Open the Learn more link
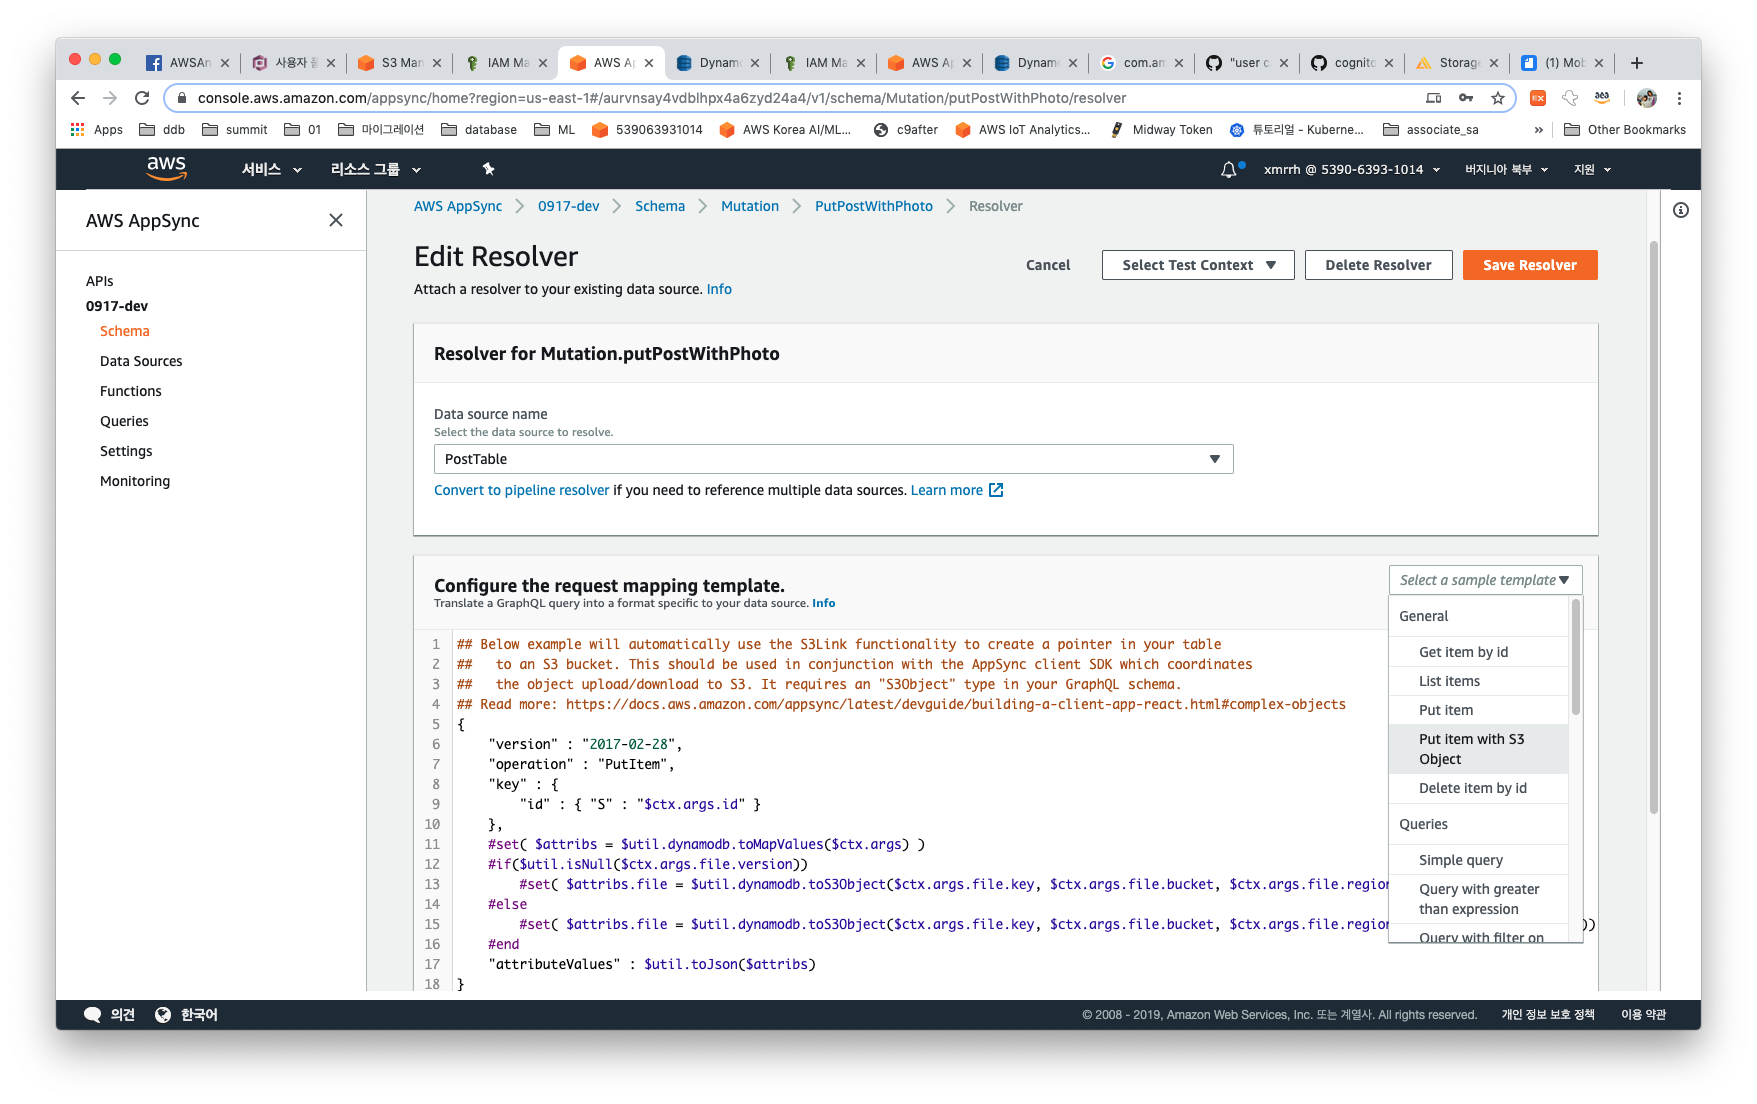The image size is (1757, 1104). pos(946,490)
